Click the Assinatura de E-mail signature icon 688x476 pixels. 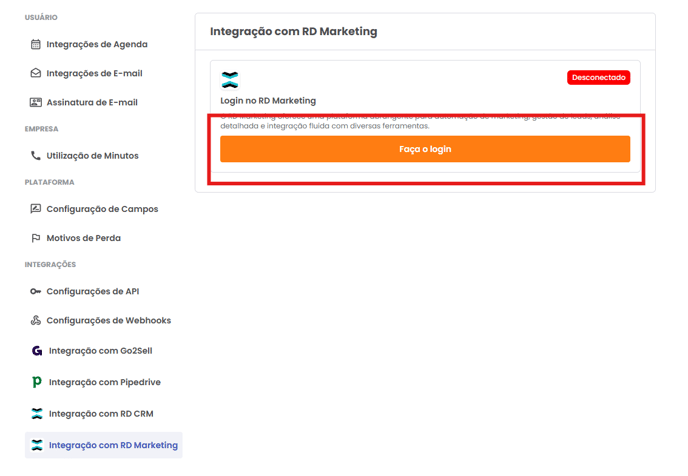pos(36,102)
